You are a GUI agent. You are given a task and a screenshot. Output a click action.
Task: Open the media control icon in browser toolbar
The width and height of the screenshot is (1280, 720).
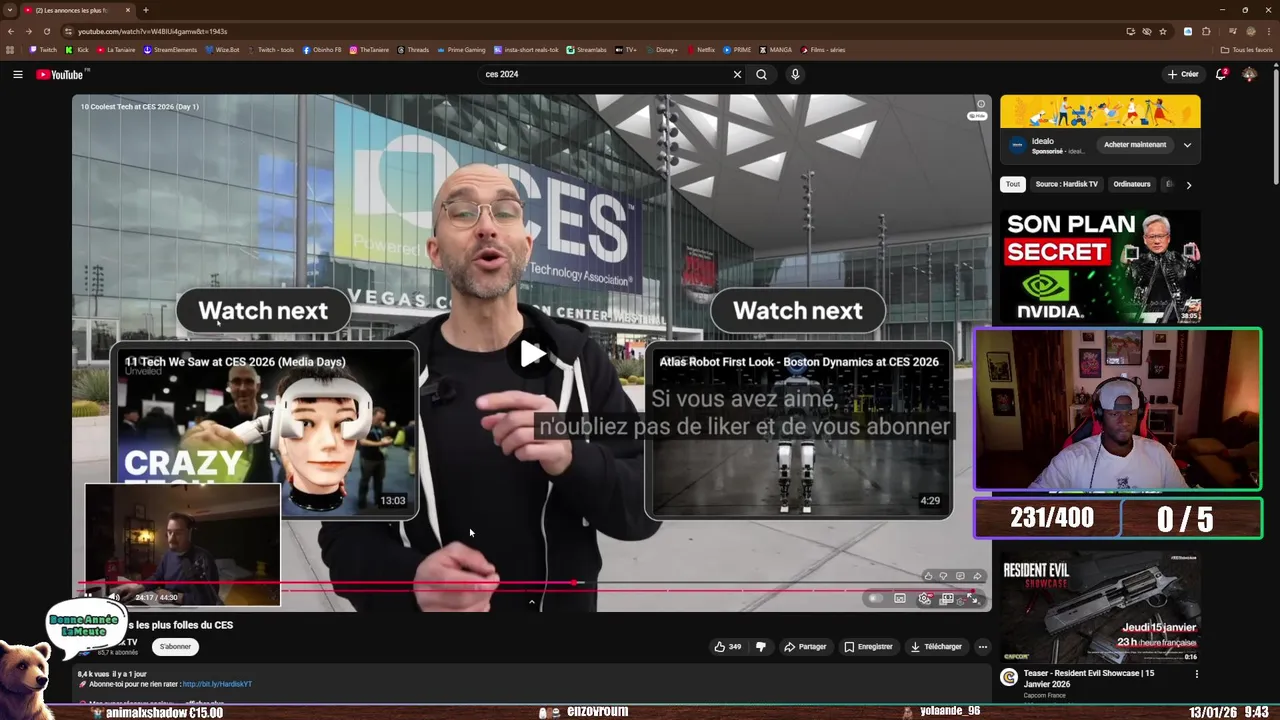1232,31
